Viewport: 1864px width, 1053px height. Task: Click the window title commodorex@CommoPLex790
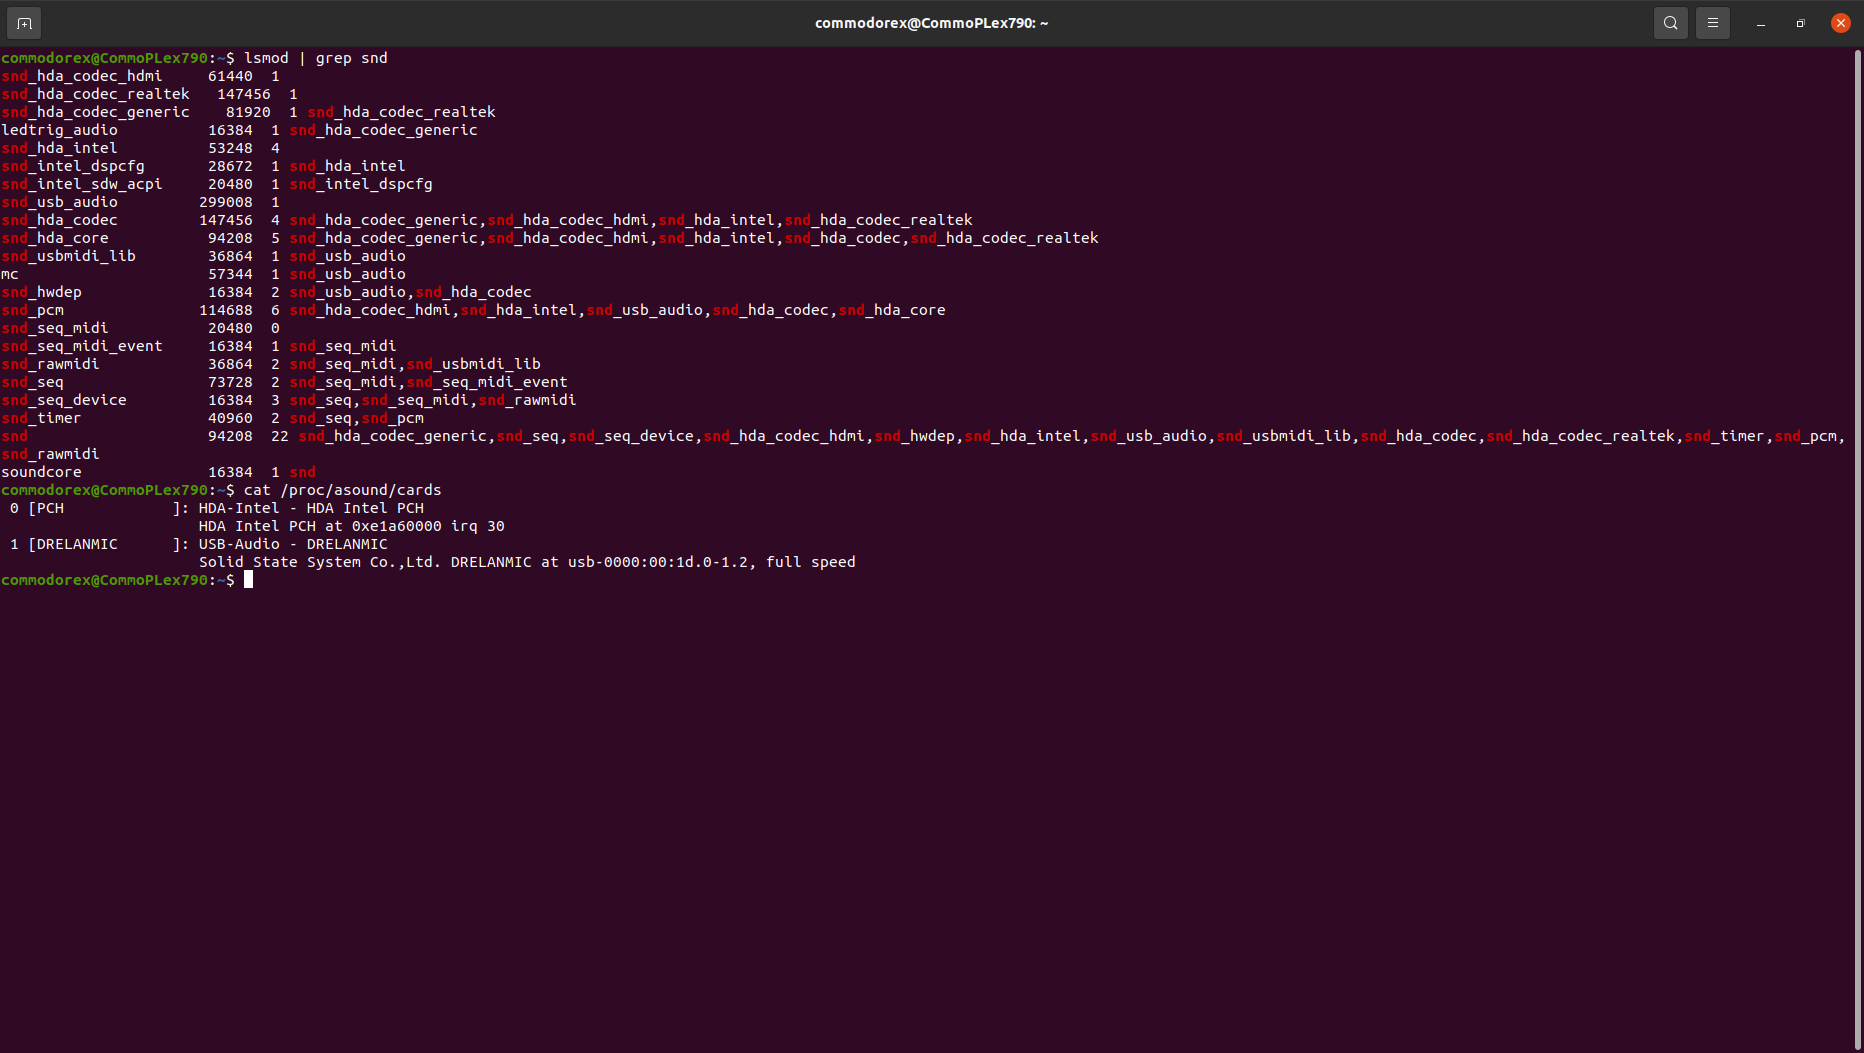pyautogui.click(x=931, y=23)
